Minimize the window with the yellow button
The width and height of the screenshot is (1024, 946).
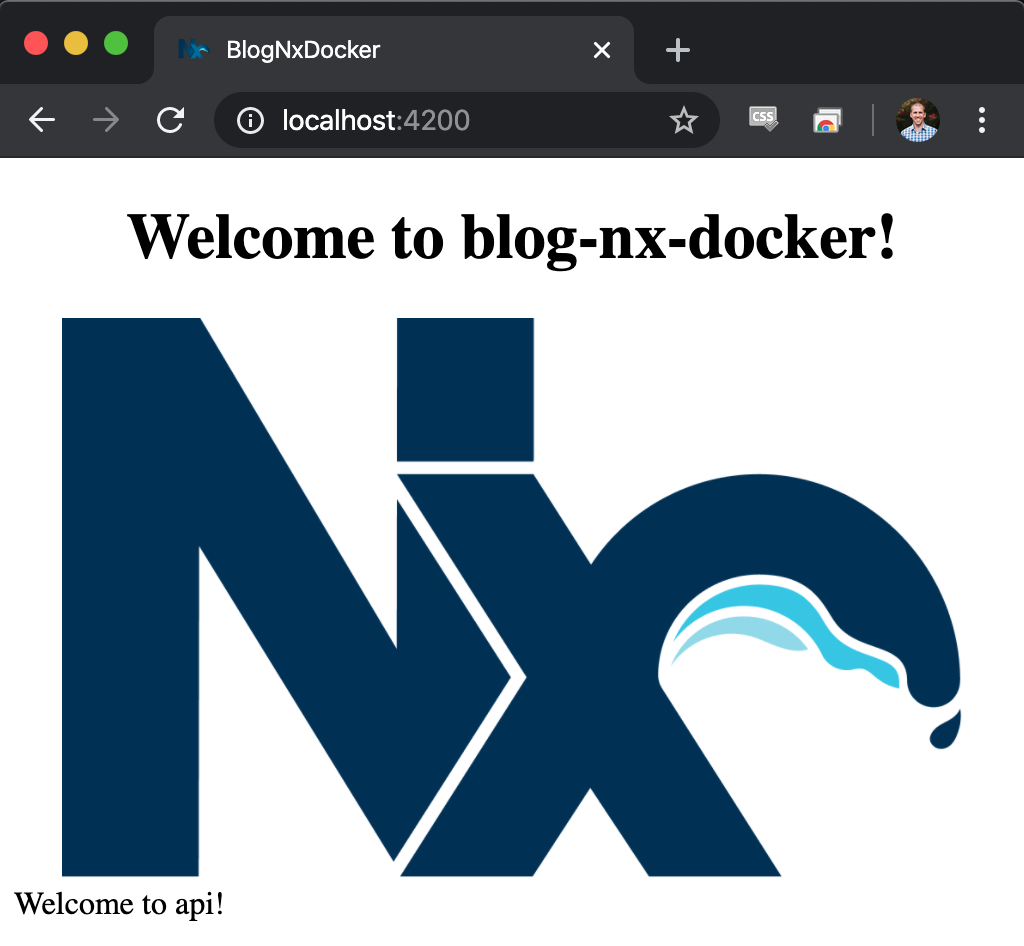pyautogui.click(x=76, y=44)
